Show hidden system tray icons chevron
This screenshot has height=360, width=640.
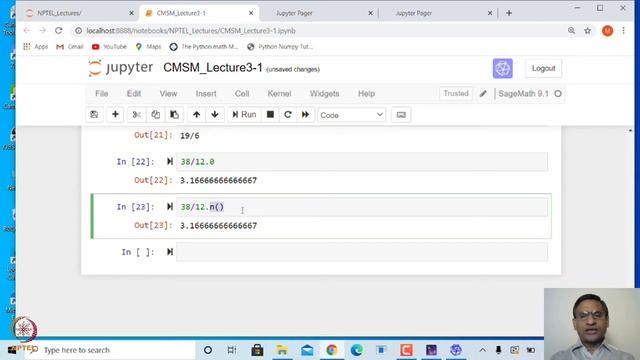[x=482, y=350]
